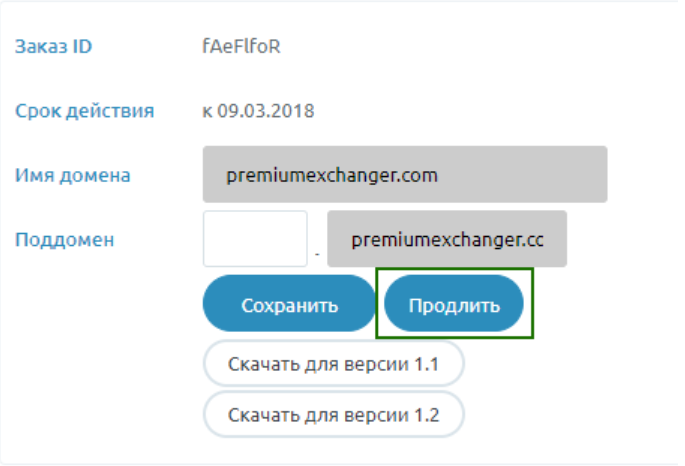685x466 pixels.
Task: Click the Срок действия label
Action: pyautogui.click(x=85, y=110)
